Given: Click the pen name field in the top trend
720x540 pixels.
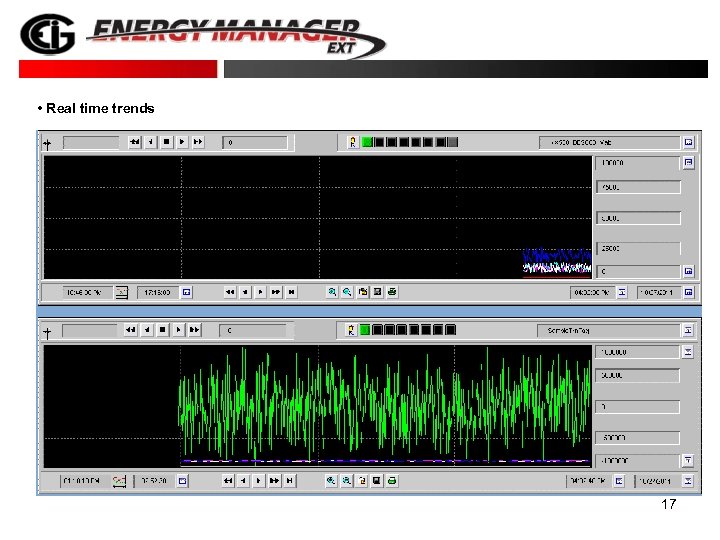Looking at the screenshot, I should [x=609, y=143].
